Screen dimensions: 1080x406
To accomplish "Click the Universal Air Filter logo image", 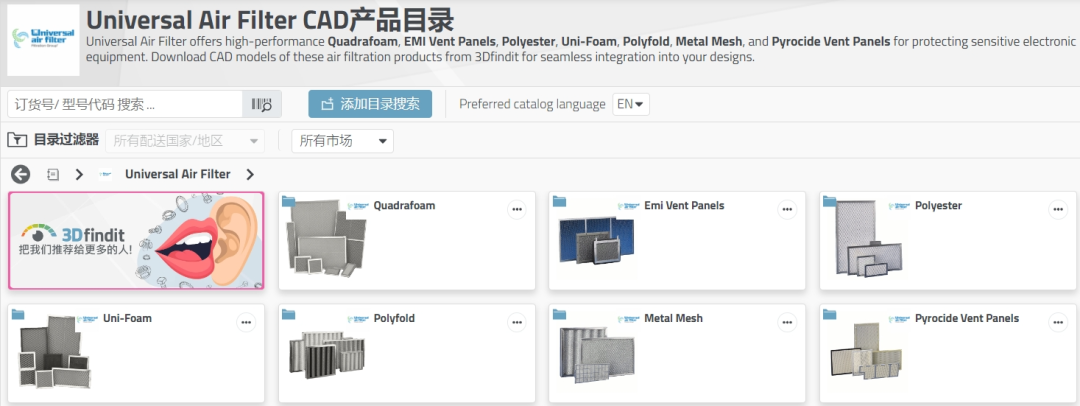I will click(x=43, y=40).
